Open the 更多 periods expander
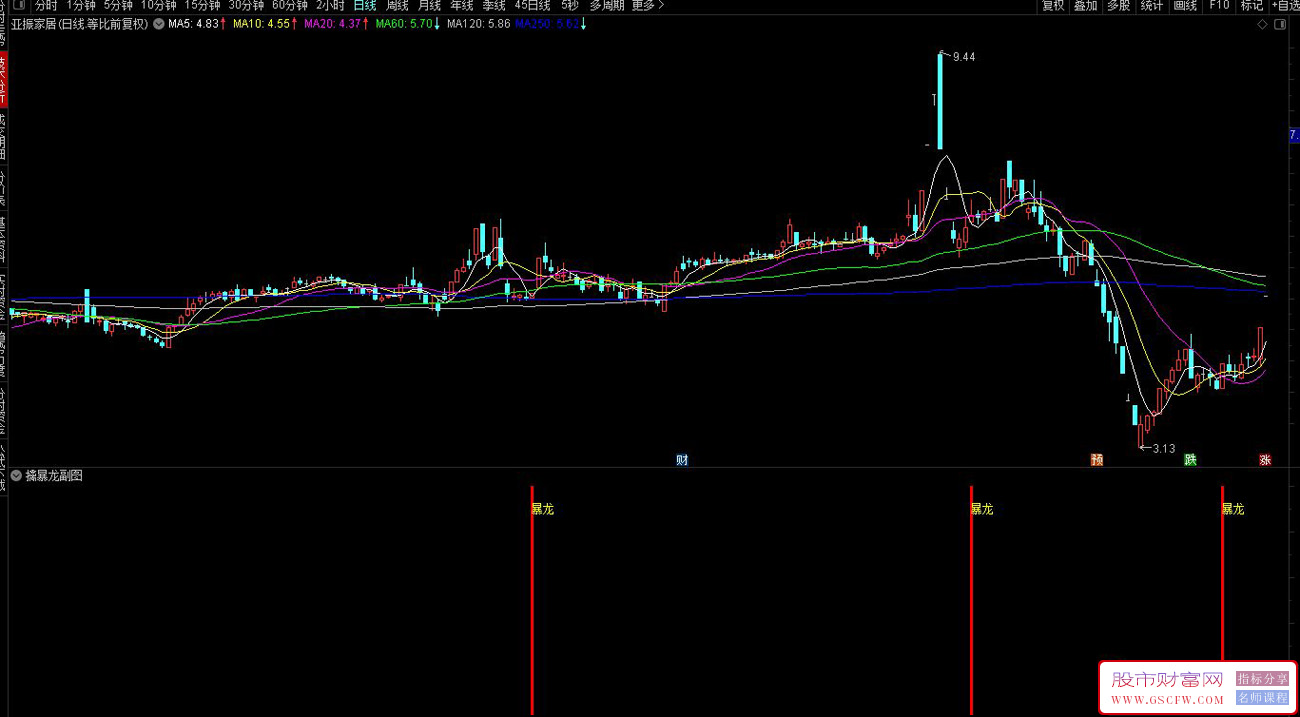1300x717 pixels. click(x=648, y=5)
